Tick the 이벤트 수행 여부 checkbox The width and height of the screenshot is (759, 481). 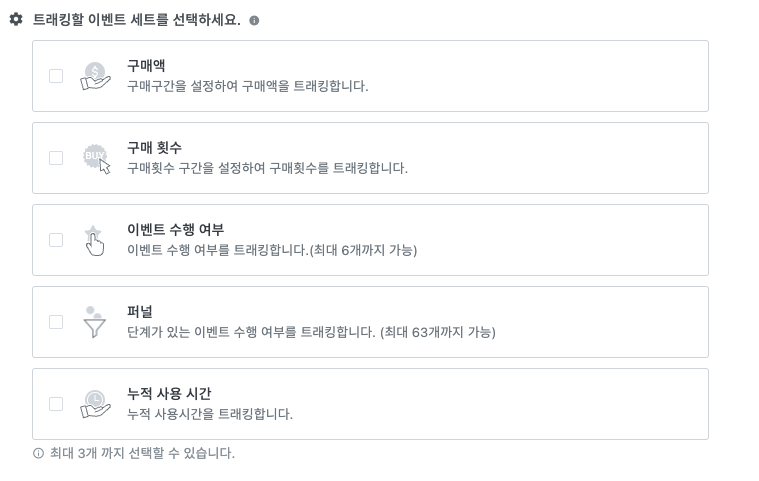[56, 240]
